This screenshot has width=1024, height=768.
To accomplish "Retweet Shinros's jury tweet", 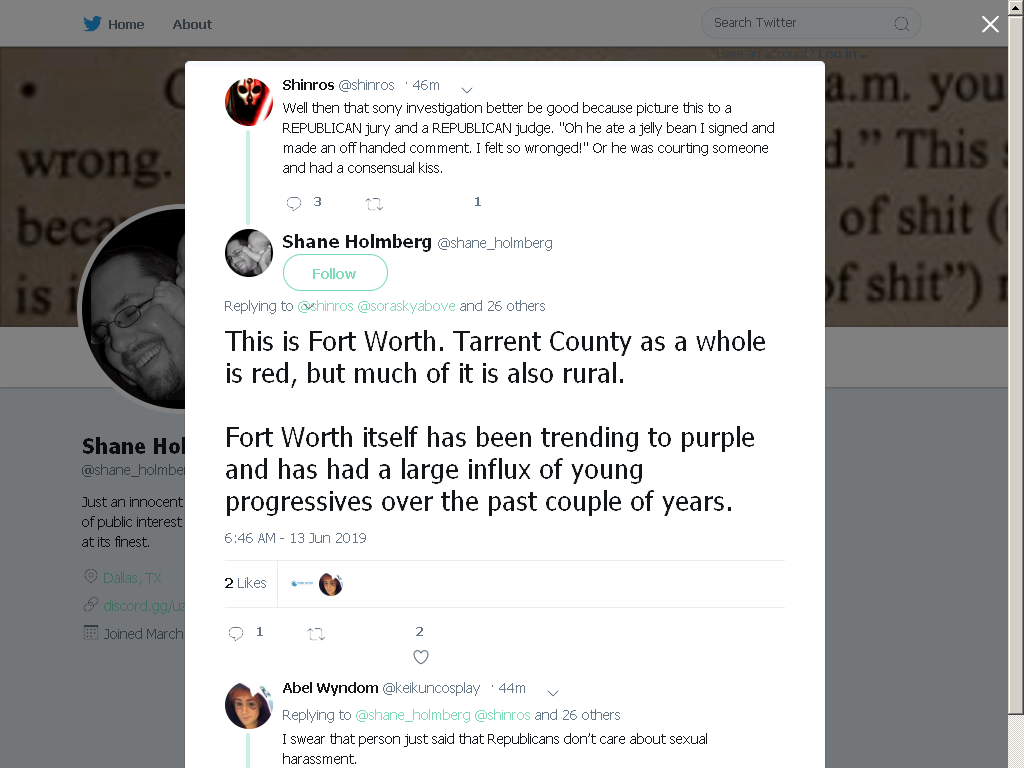I will [x=374, y=204].
